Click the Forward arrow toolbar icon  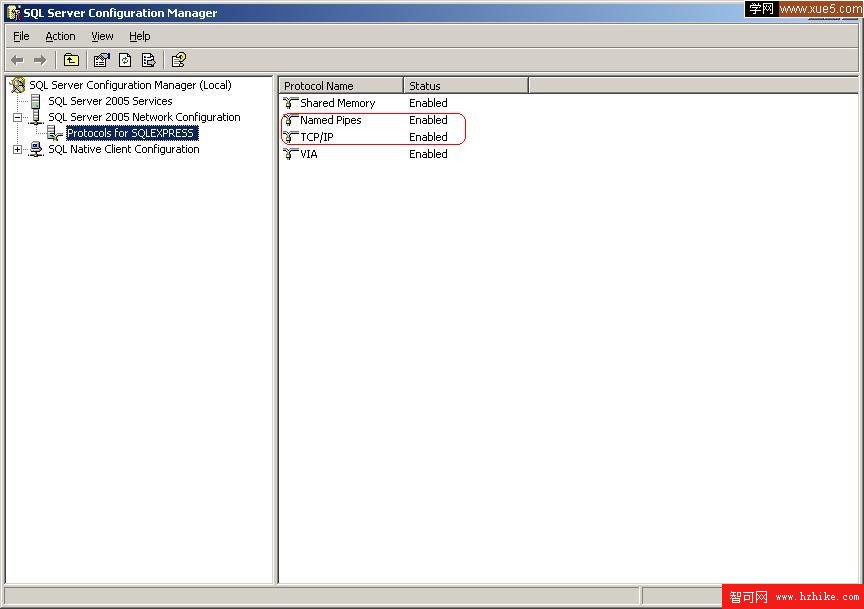point(40,60)
